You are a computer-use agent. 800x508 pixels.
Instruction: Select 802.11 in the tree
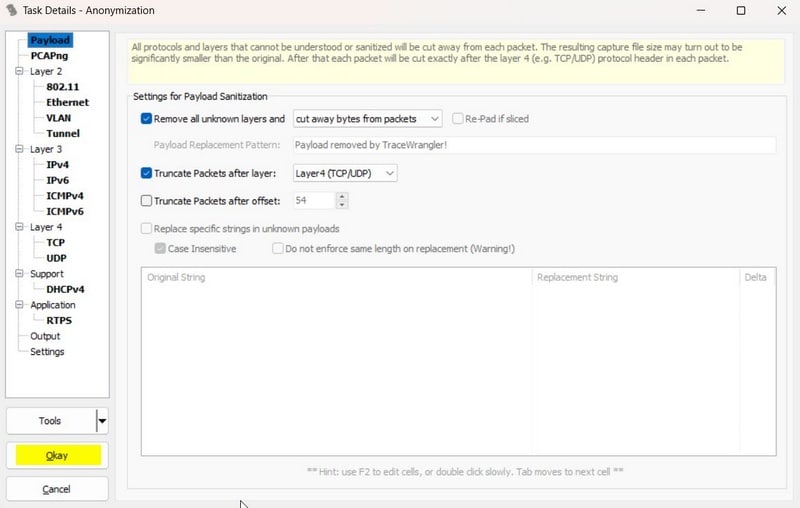[62, 87]
